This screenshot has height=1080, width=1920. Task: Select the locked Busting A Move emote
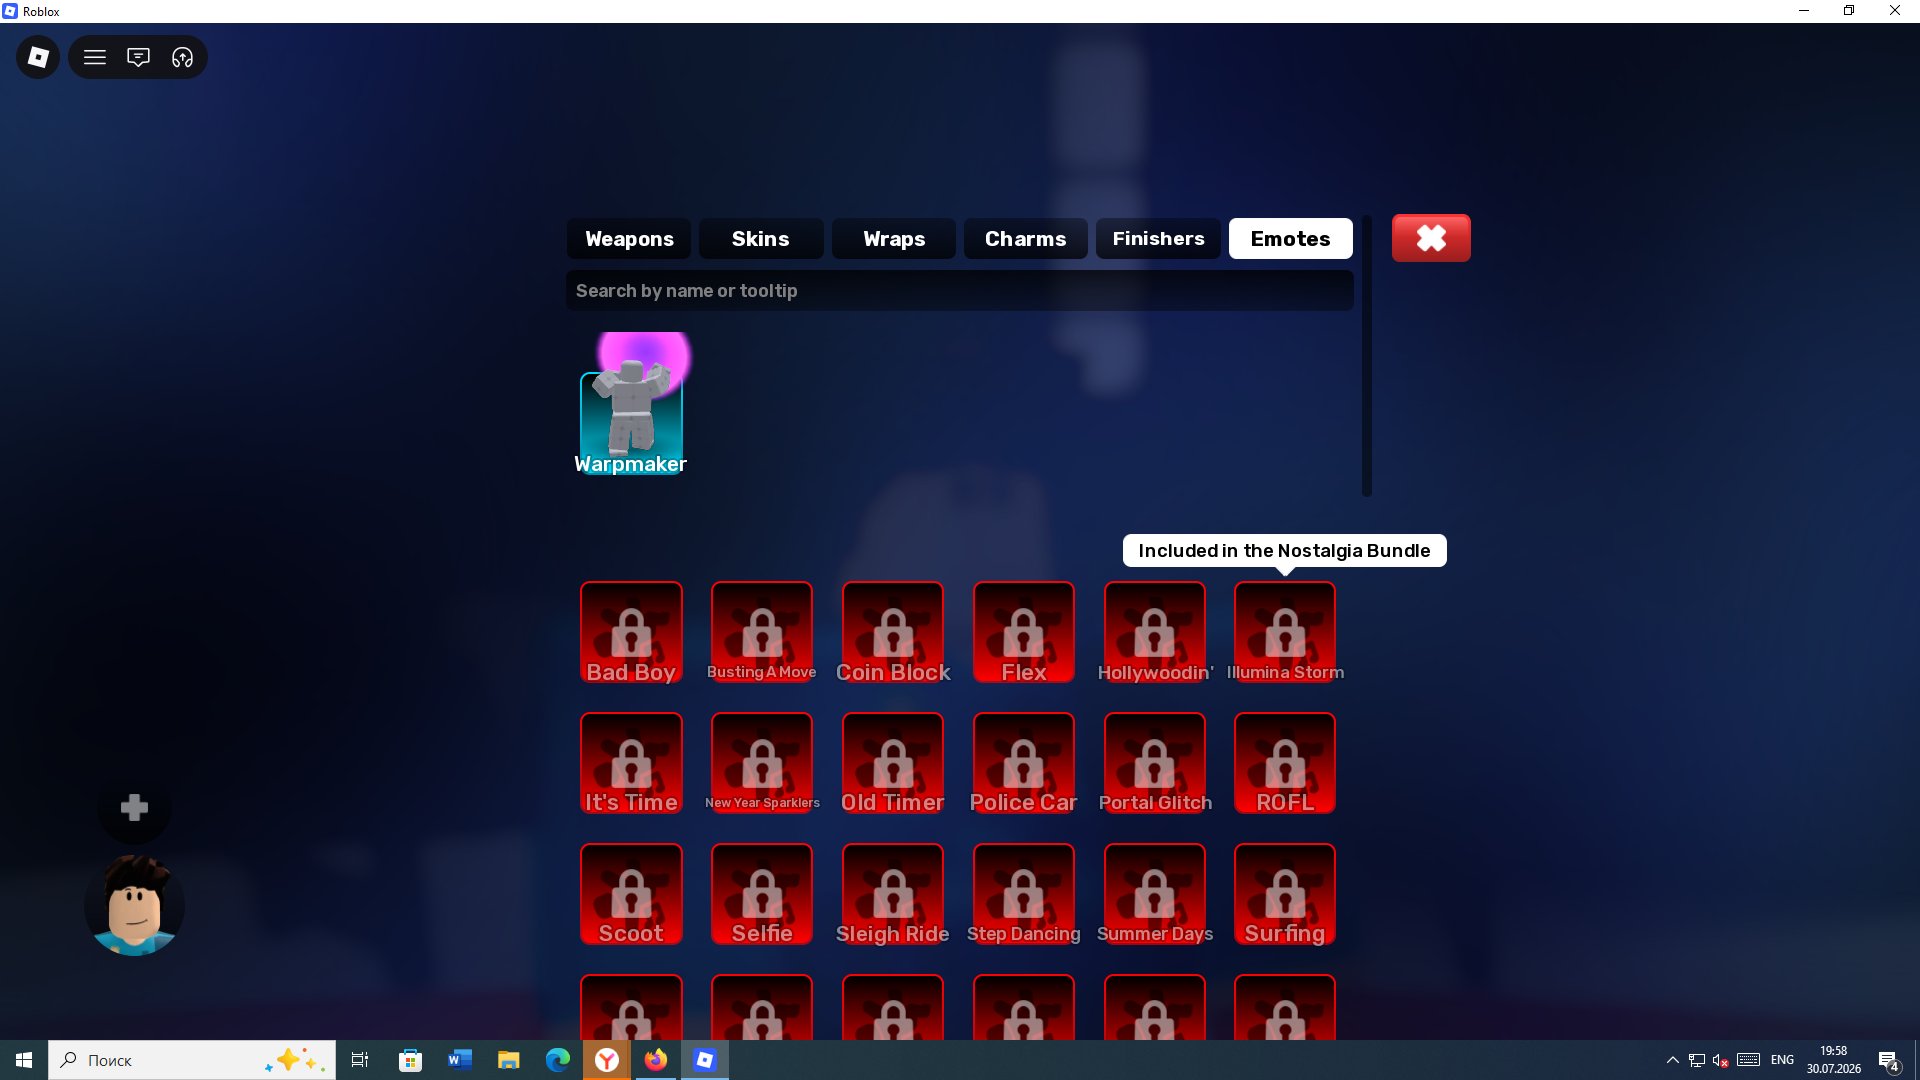762,632
